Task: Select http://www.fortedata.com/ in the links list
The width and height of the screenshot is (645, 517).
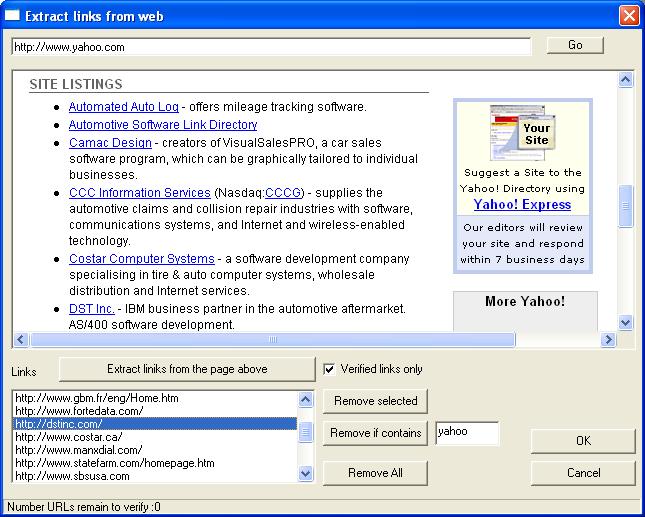Action: (155, 411)
